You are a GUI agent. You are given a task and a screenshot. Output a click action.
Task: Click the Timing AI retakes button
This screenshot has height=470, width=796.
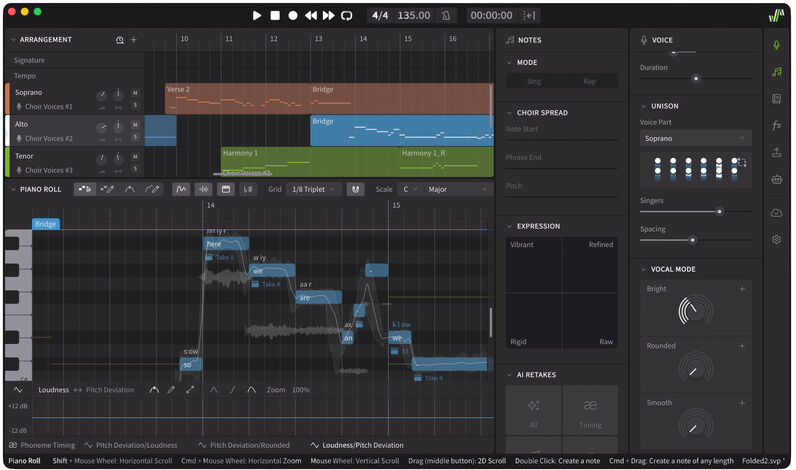coord(590,409)
